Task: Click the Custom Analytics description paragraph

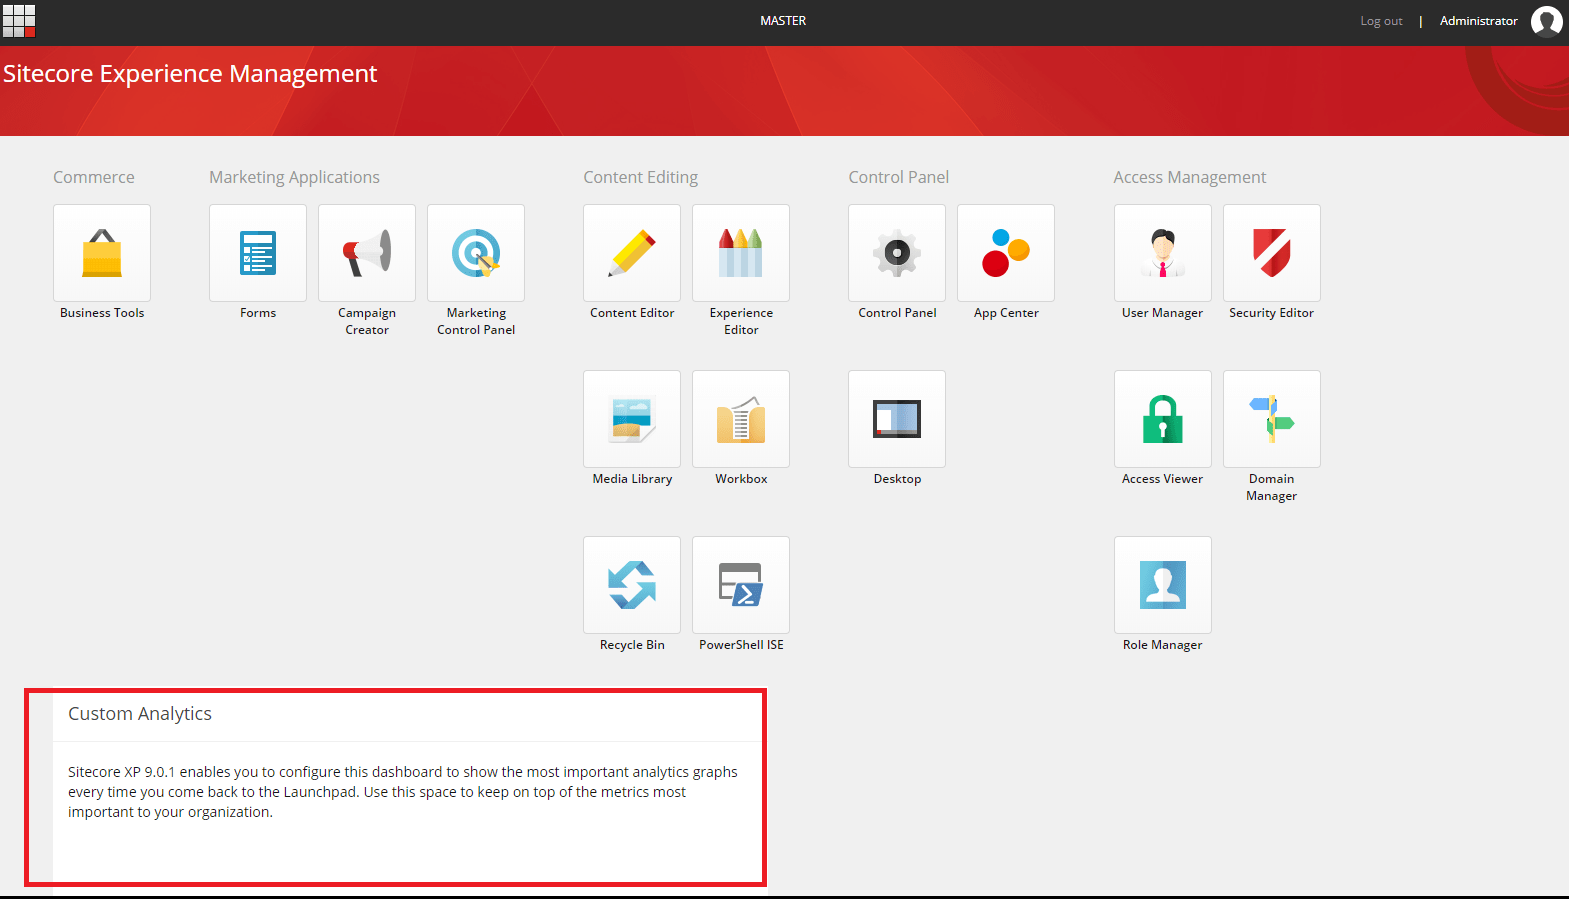Action: [403, 792]
